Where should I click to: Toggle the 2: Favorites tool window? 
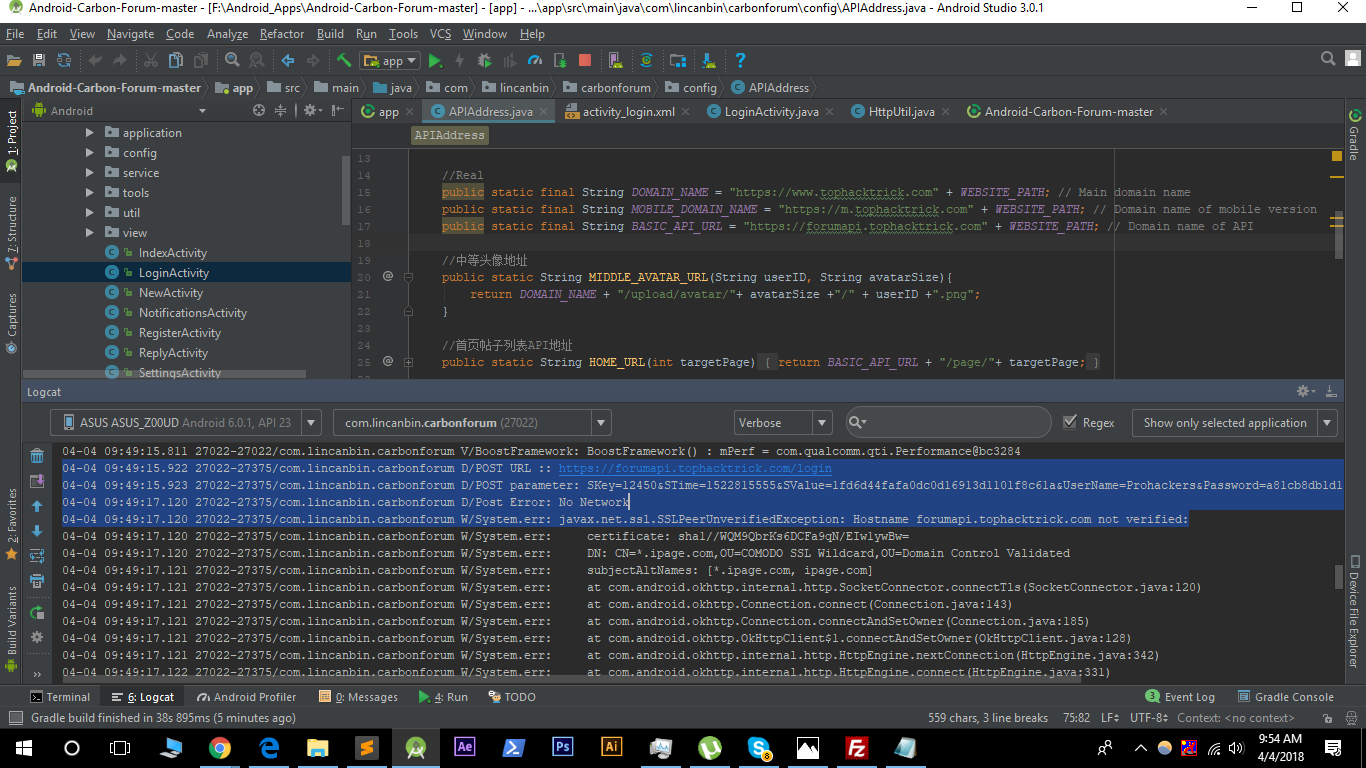tap(11, 522)
